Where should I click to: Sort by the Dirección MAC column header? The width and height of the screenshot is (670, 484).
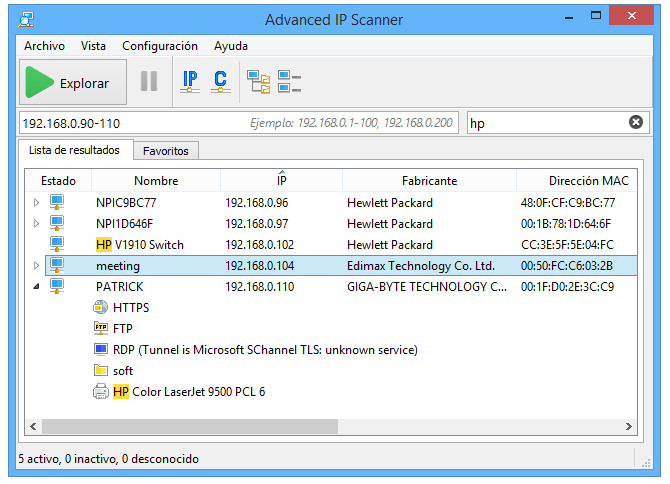pyautogui.click(x=577, y=181)
